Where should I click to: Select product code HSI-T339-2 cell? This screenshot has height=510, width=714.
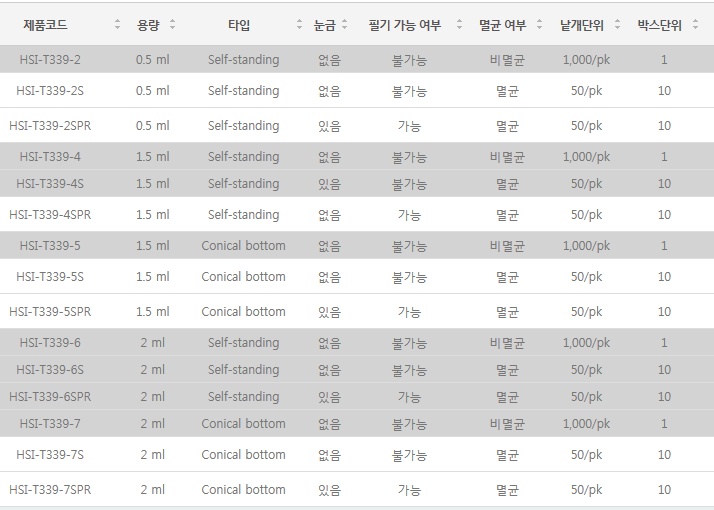(x=50, y=60)
